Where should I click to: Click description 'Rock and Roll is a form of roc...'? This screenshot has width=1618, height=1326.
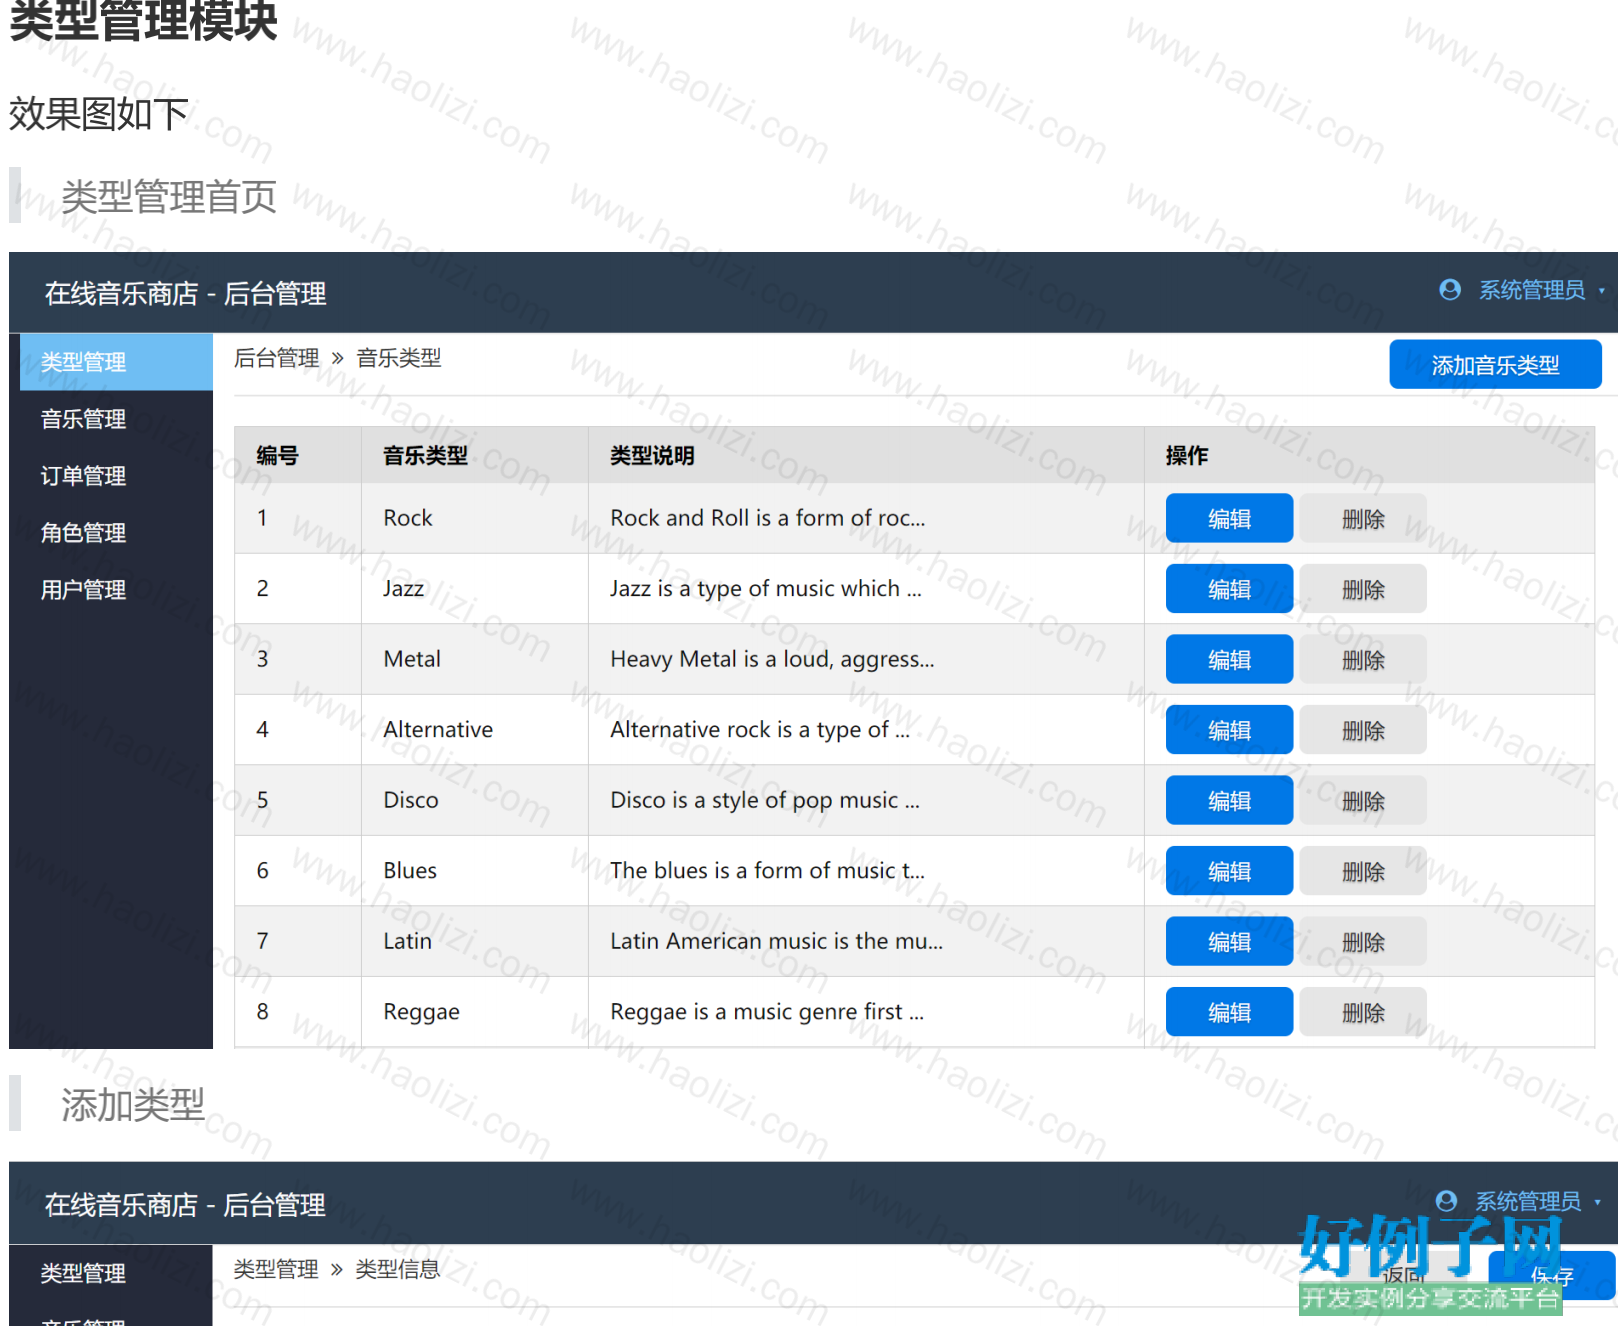coord(768,518)
